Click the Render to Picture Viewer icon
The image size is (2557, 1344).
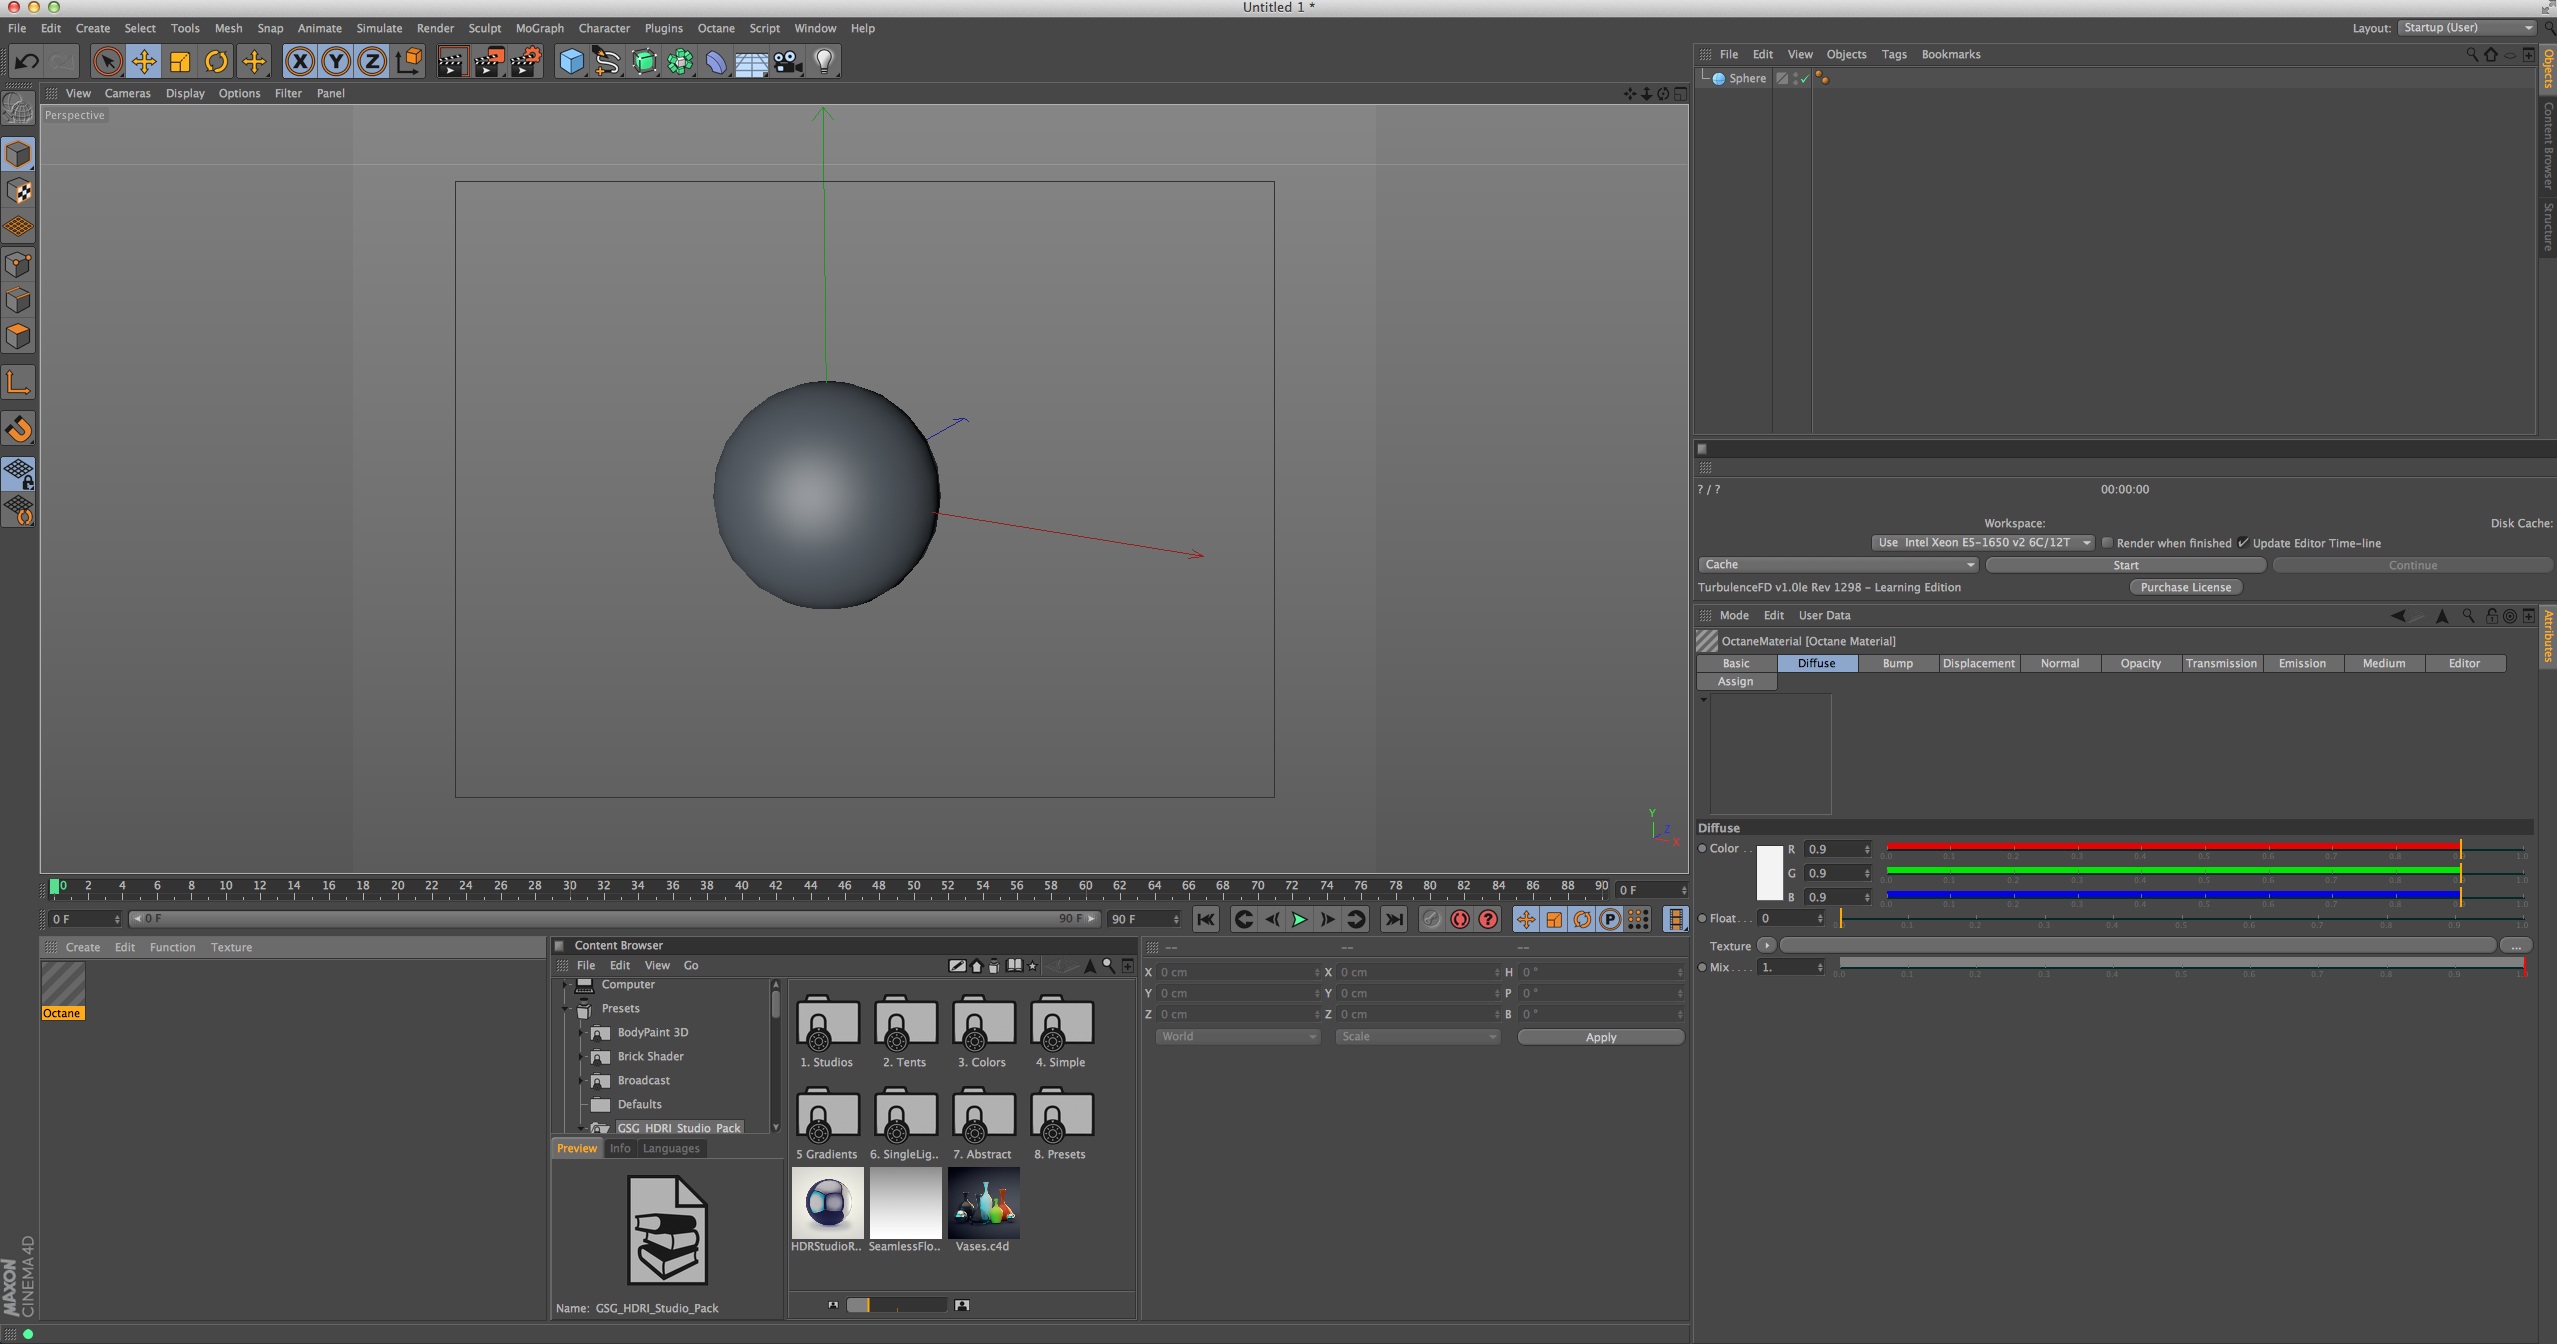click(x=488, y=62)
